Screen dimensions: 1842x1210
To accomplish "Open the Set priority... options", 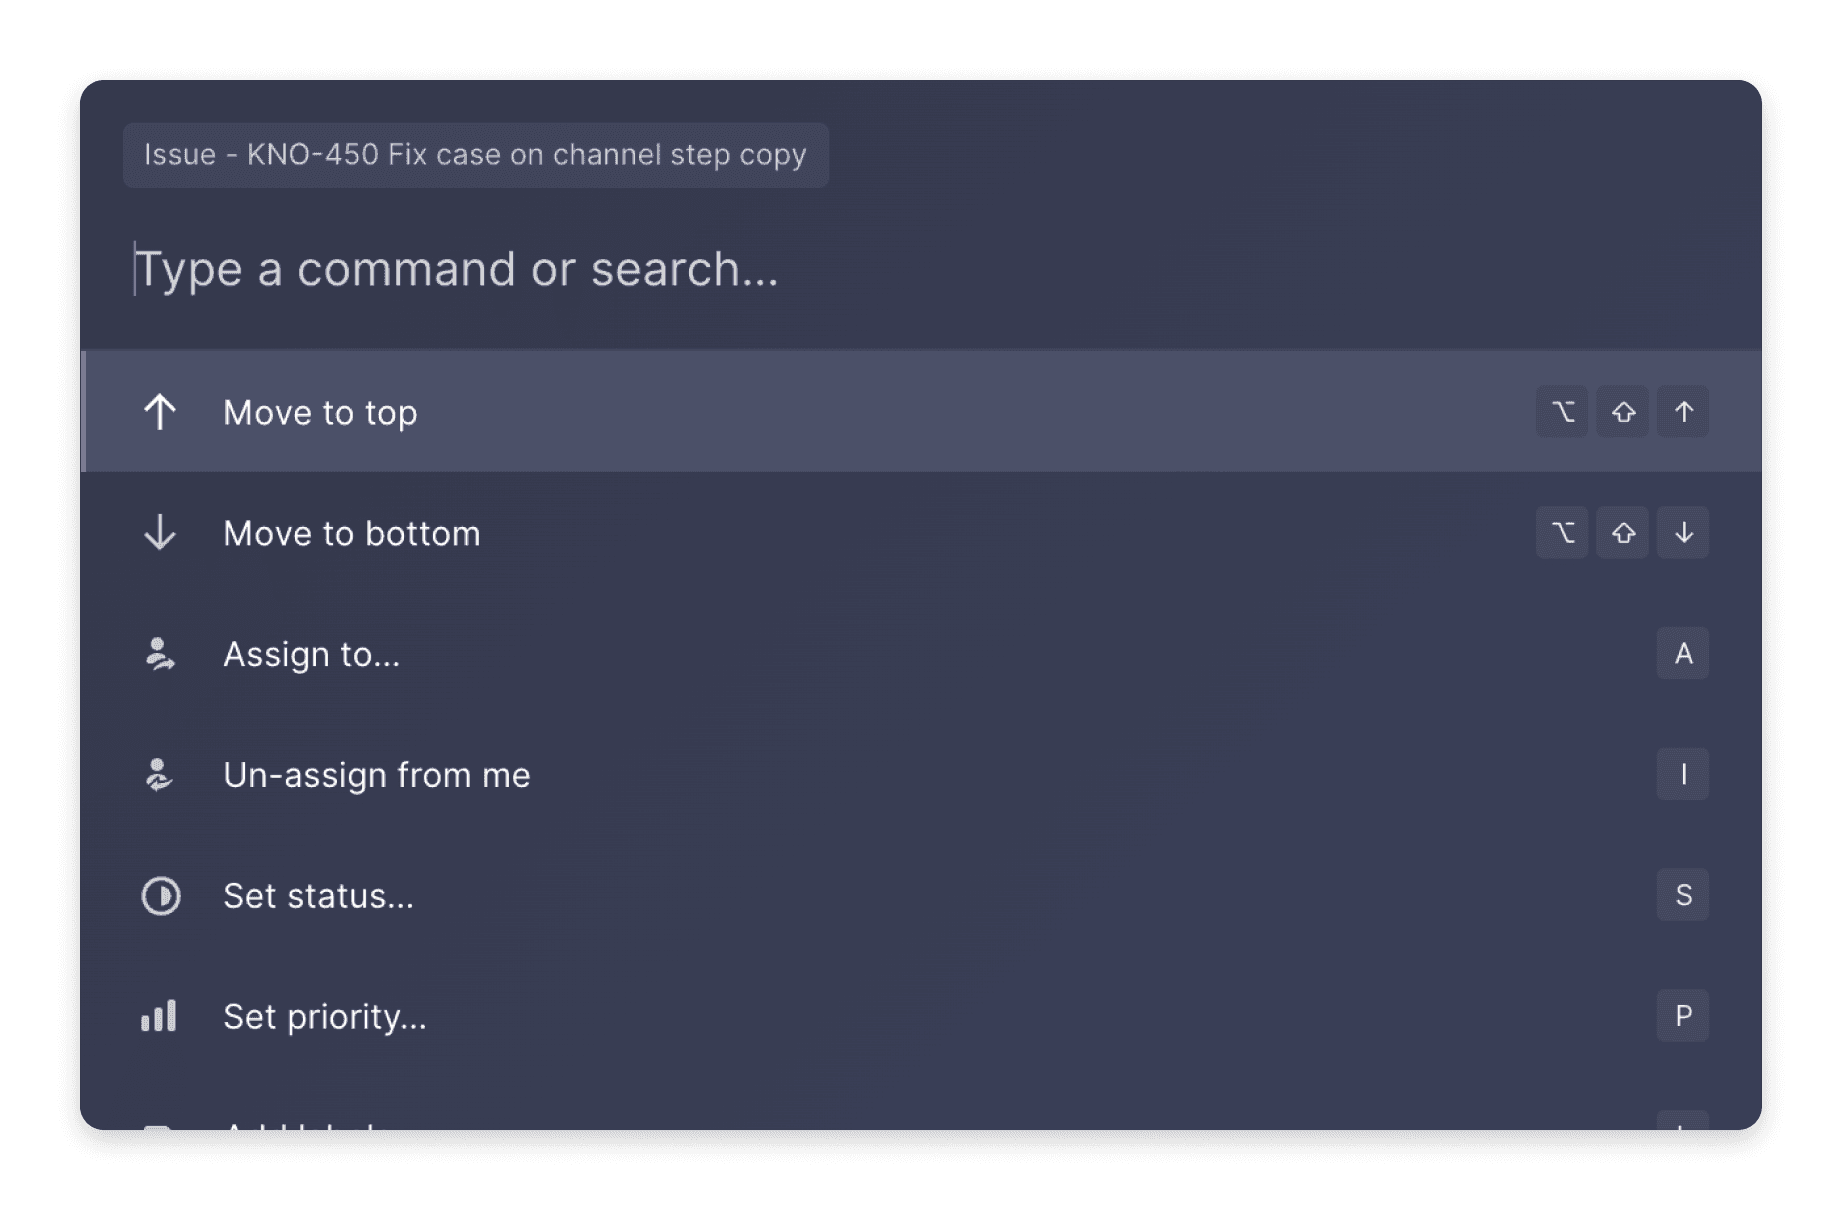I will [x=324, y=1016].
